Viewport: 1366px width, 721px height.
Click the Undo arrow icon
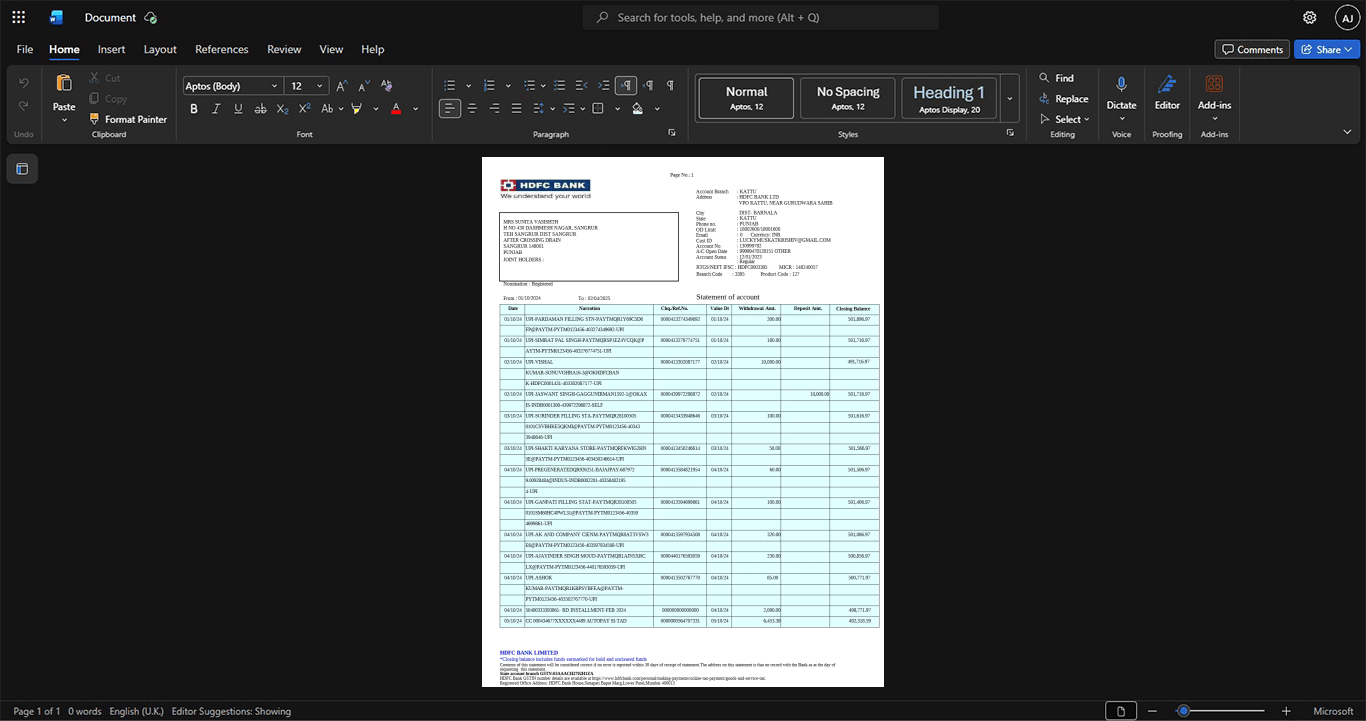(x=24, y=82)
